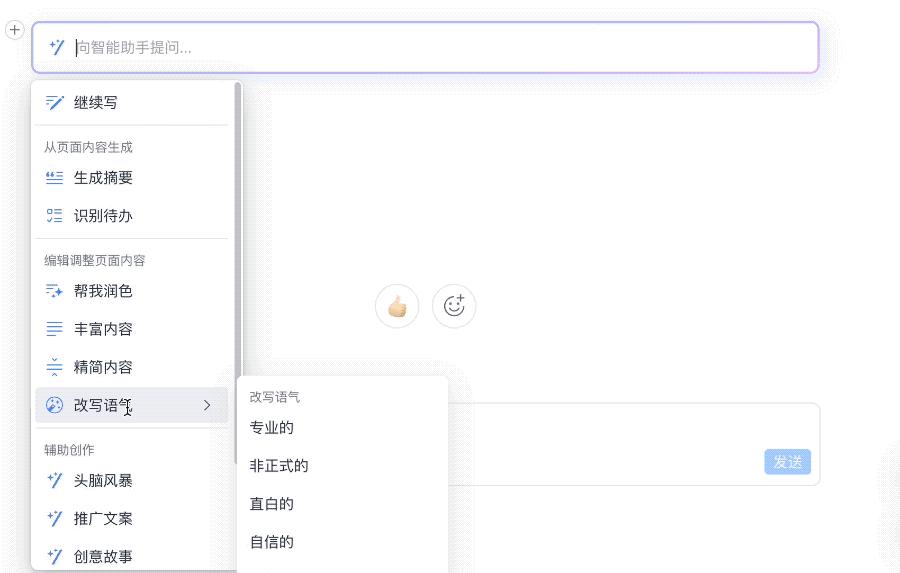The width and height of the screenshot is (900, 573).
Task: Click the 继续写 pencil icon
Action: coord(55,103)
